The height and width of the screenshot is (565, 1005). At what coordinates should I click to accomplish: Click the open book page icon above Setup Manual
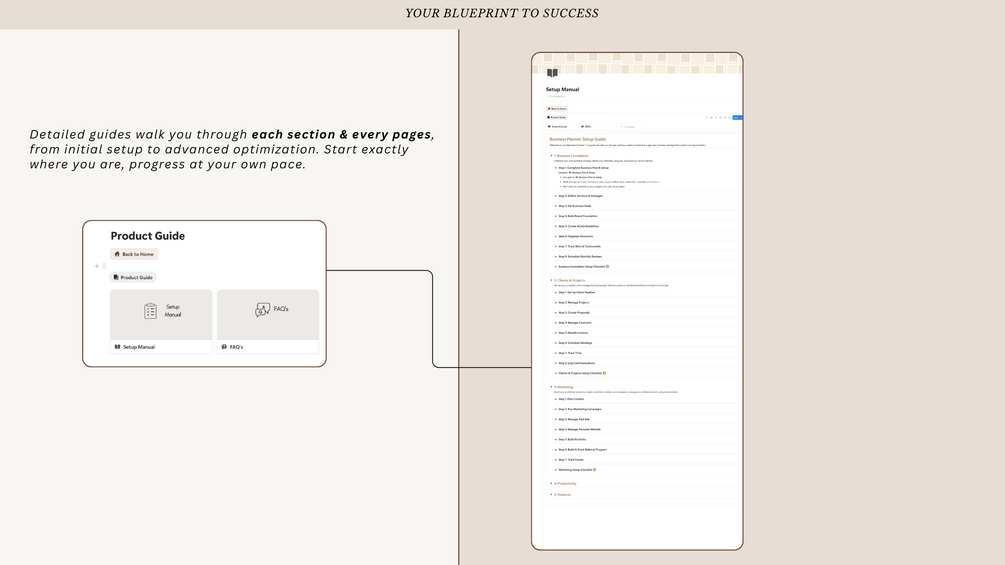(x=552, y=72)
